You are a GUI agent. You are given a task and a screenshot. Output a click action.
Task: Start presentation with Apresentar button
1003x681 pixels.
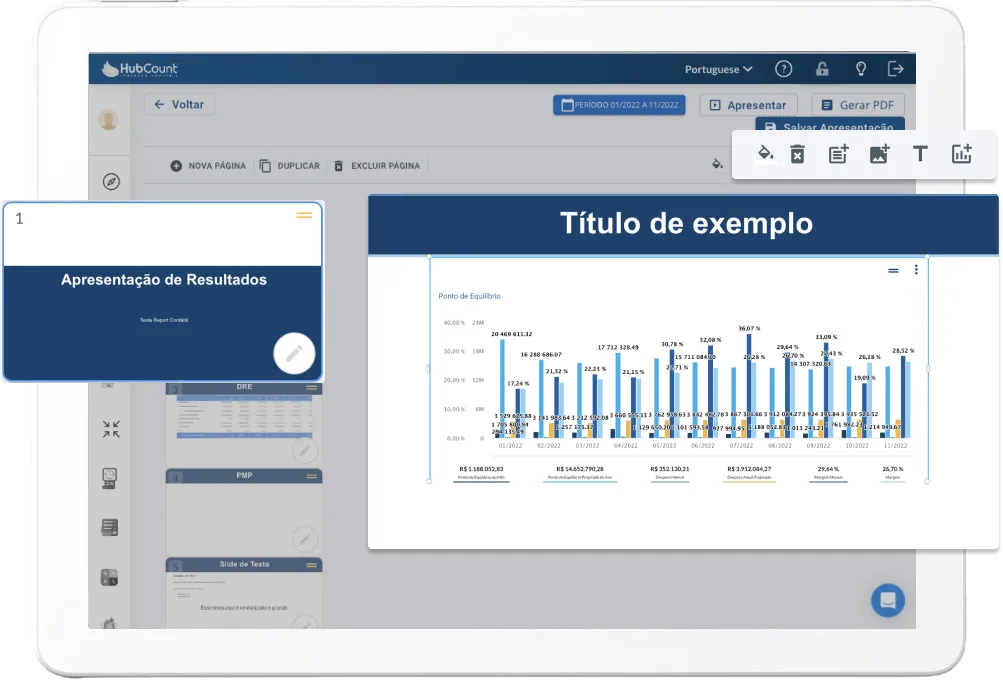(748, 105)
